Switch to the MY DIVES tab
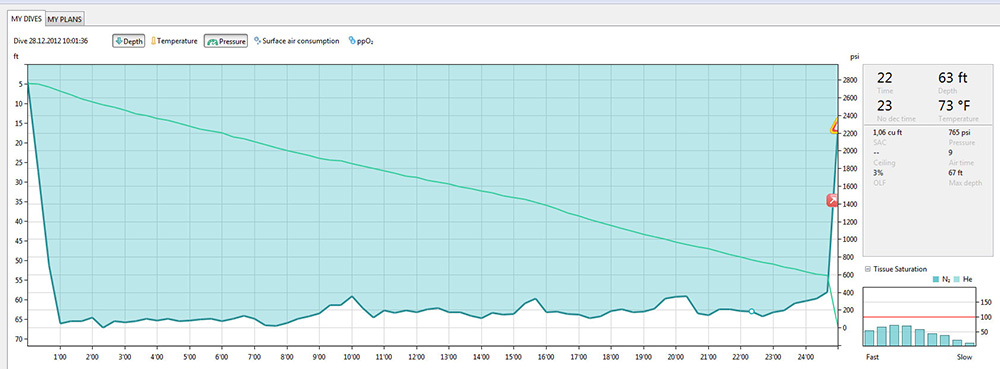Viewport: 1000px width, 369px height. pos(26,19)
